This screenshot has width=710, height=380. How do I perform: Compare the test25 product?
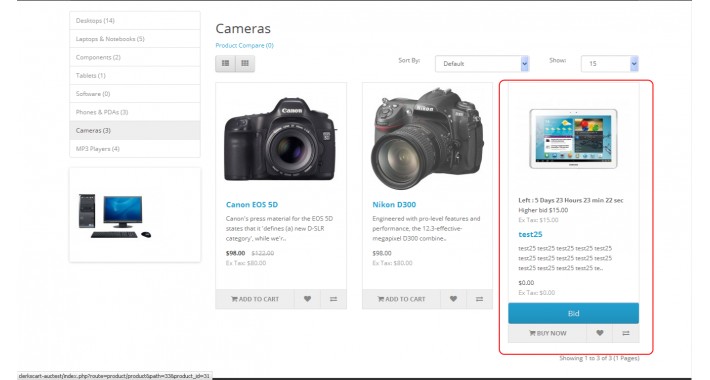[626, 333]
